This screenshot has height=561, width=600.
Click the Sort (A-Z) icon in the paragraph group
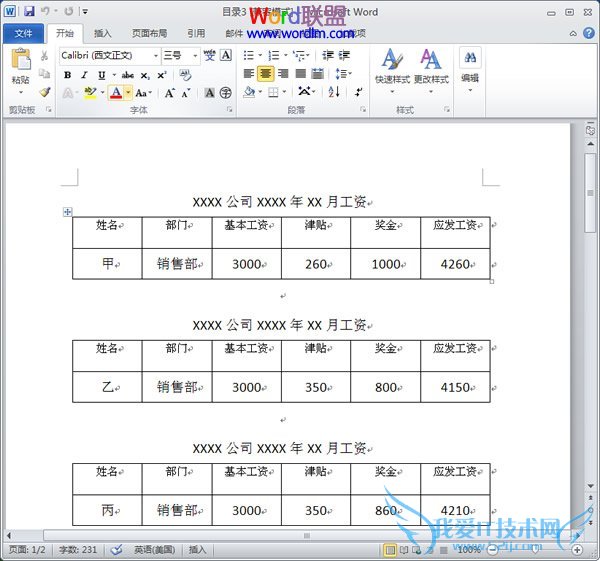tap(334, 92)
